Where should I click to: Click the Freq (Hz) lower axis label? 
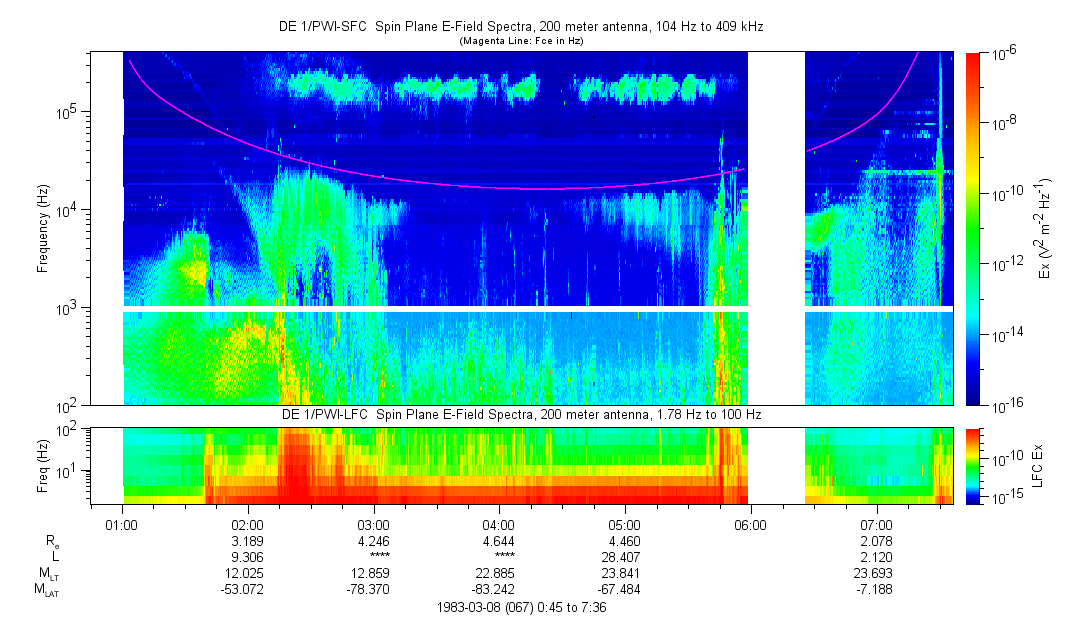tap(43, 465)
